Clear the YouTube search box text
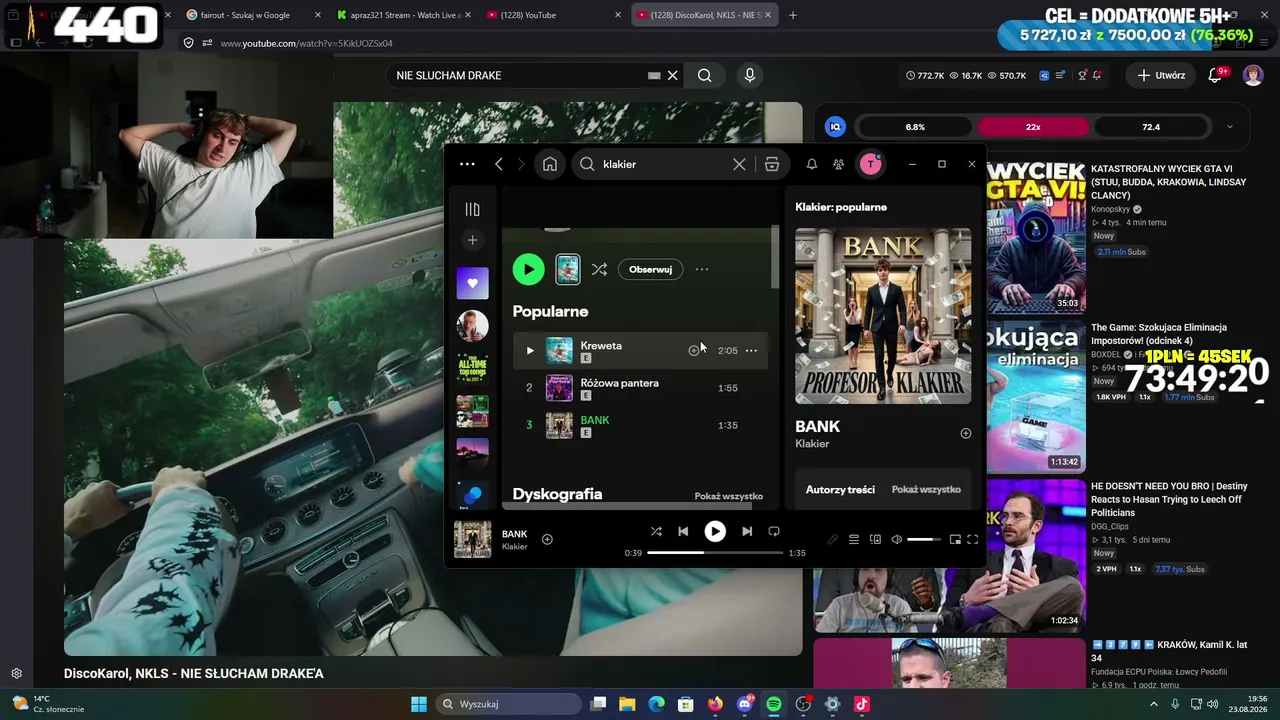This screenshot has width=1280, height=720. pyautogui.click(x=673, y=75)
